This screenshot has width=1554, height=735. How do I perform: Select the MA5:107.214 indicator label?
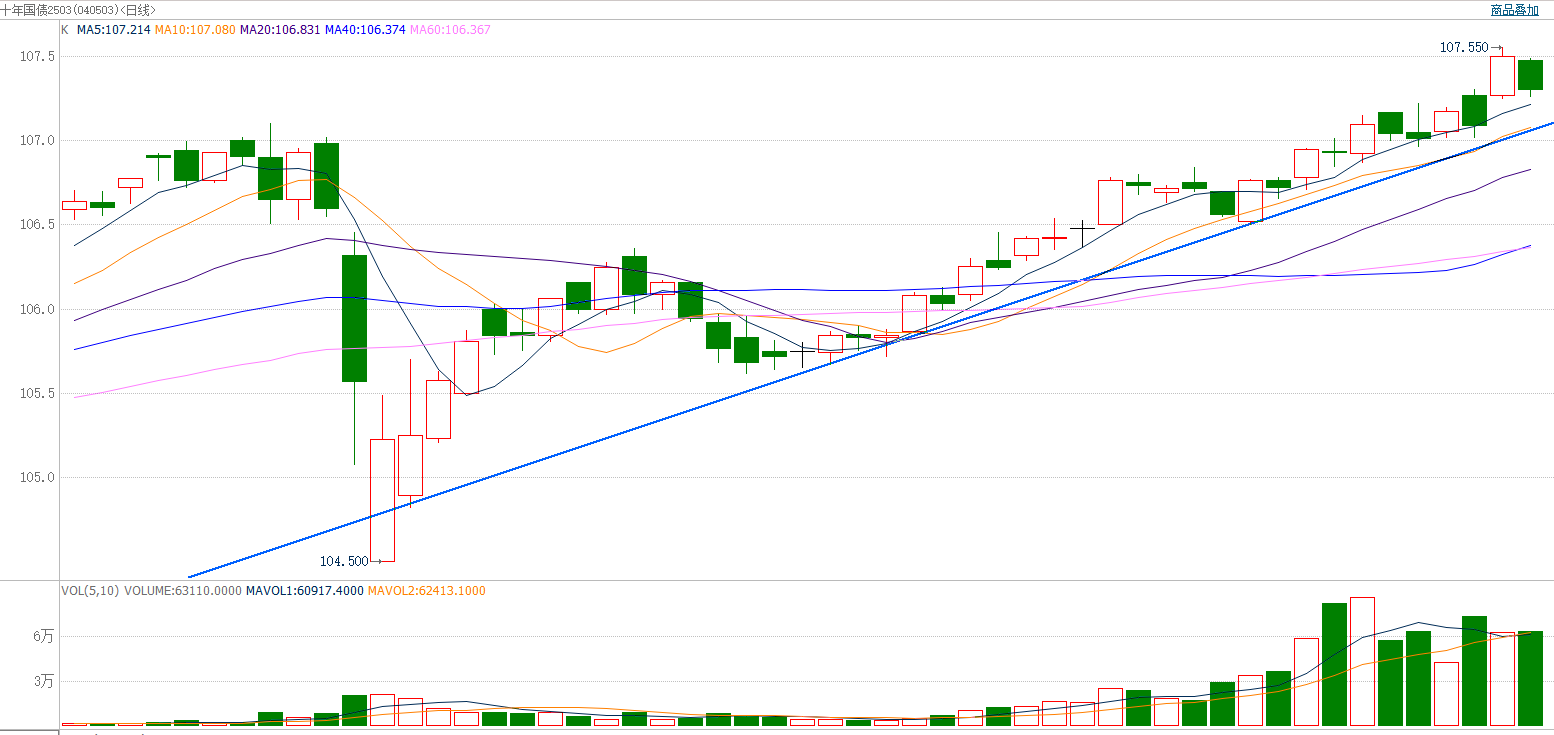tap(114, 30)
